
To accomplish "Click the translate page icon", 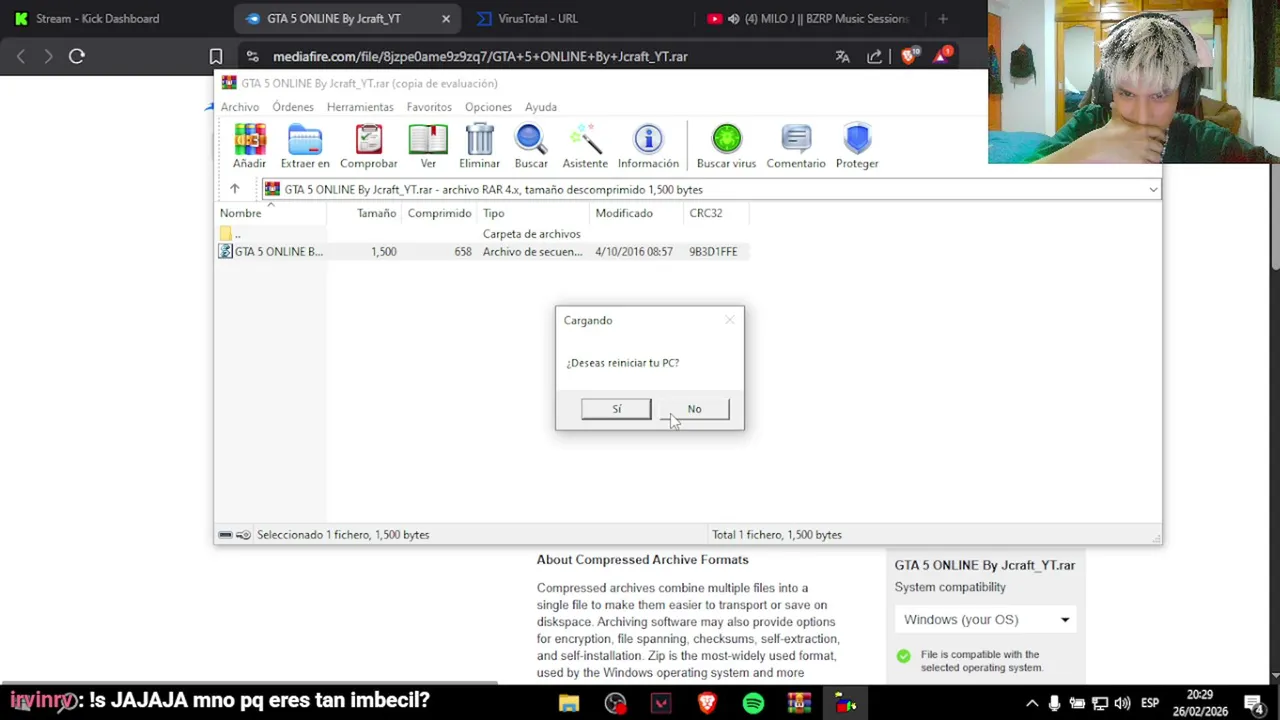I will 842,56.
